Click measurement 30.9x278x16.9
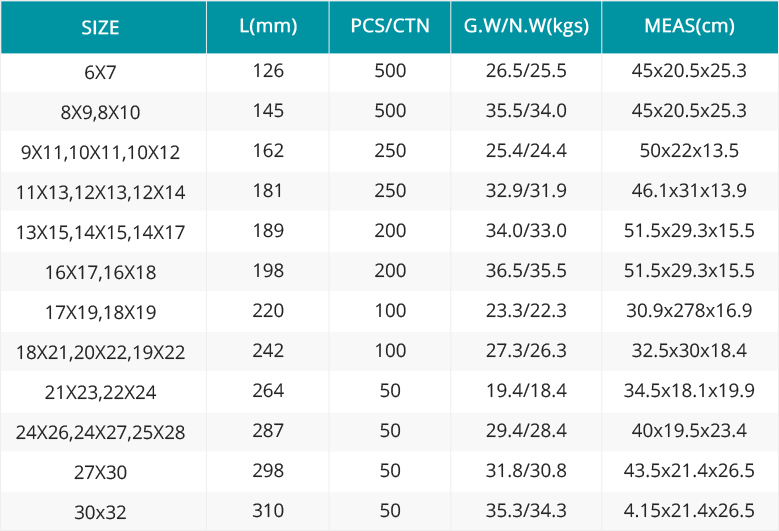Viewport: 779px width, 531px height. coord(690,310)
